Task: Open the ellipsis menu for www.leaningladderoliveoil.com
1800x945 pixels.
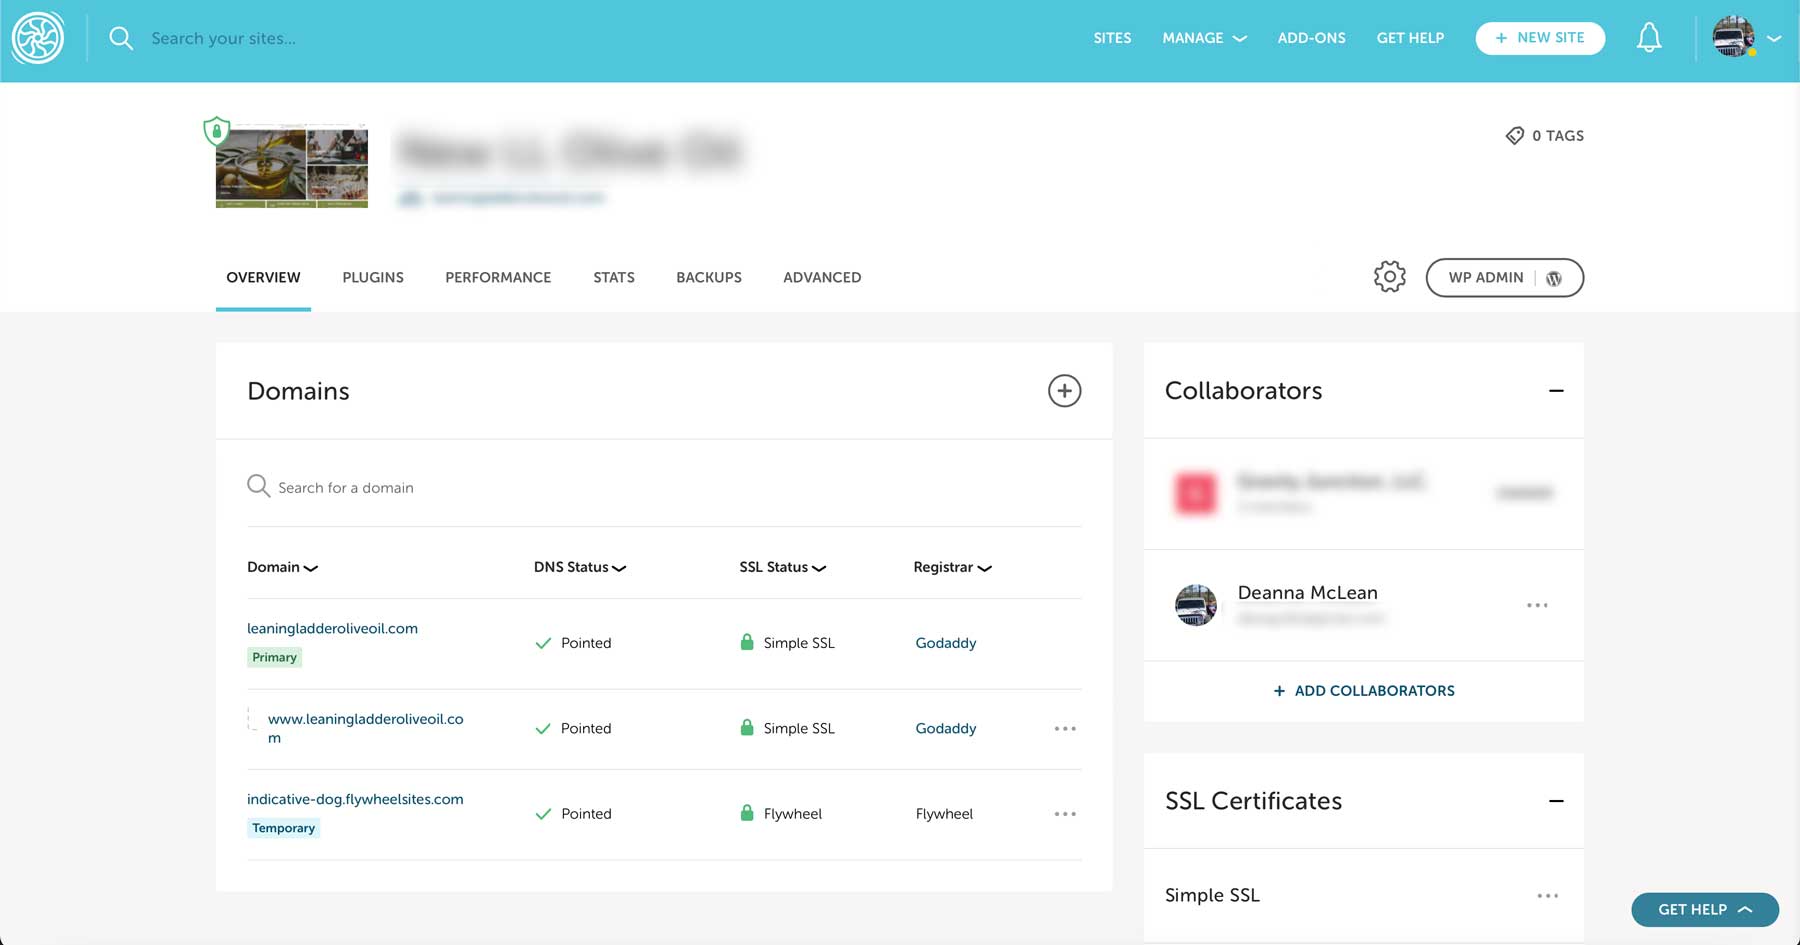Action: pos(1065,729)
